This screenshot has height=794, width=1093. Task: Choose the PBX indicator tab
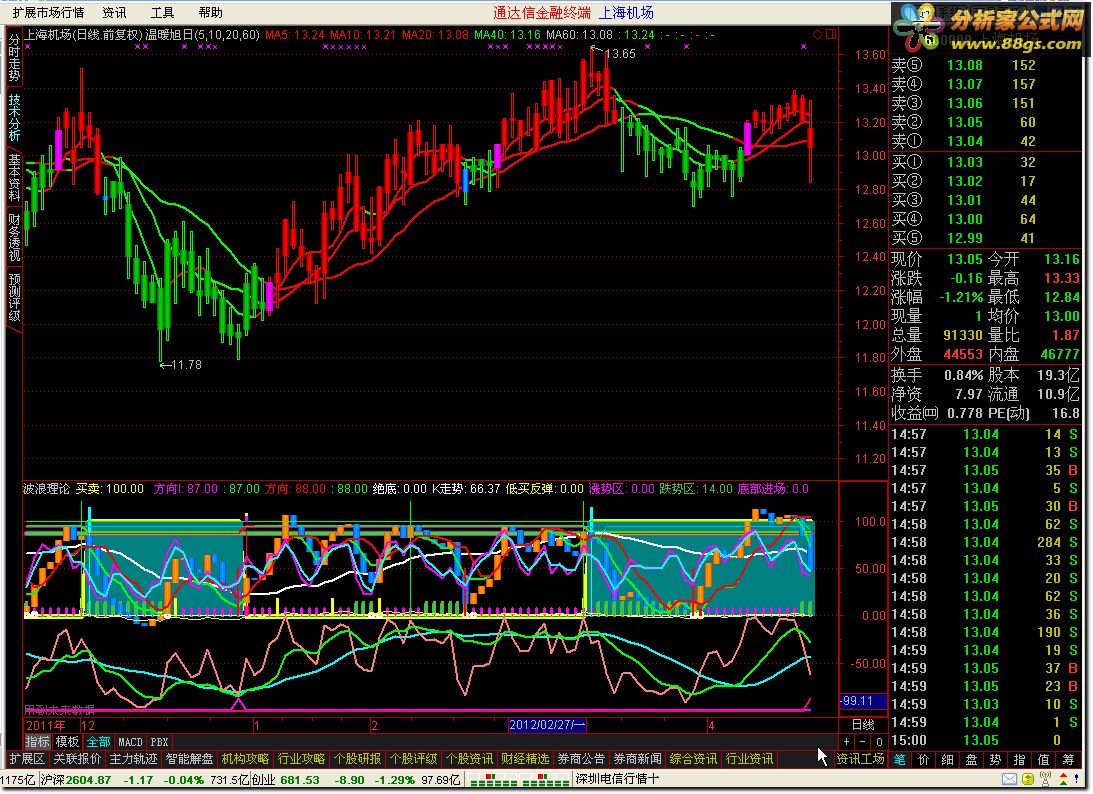pyautogui.click(x=160, y=742)
